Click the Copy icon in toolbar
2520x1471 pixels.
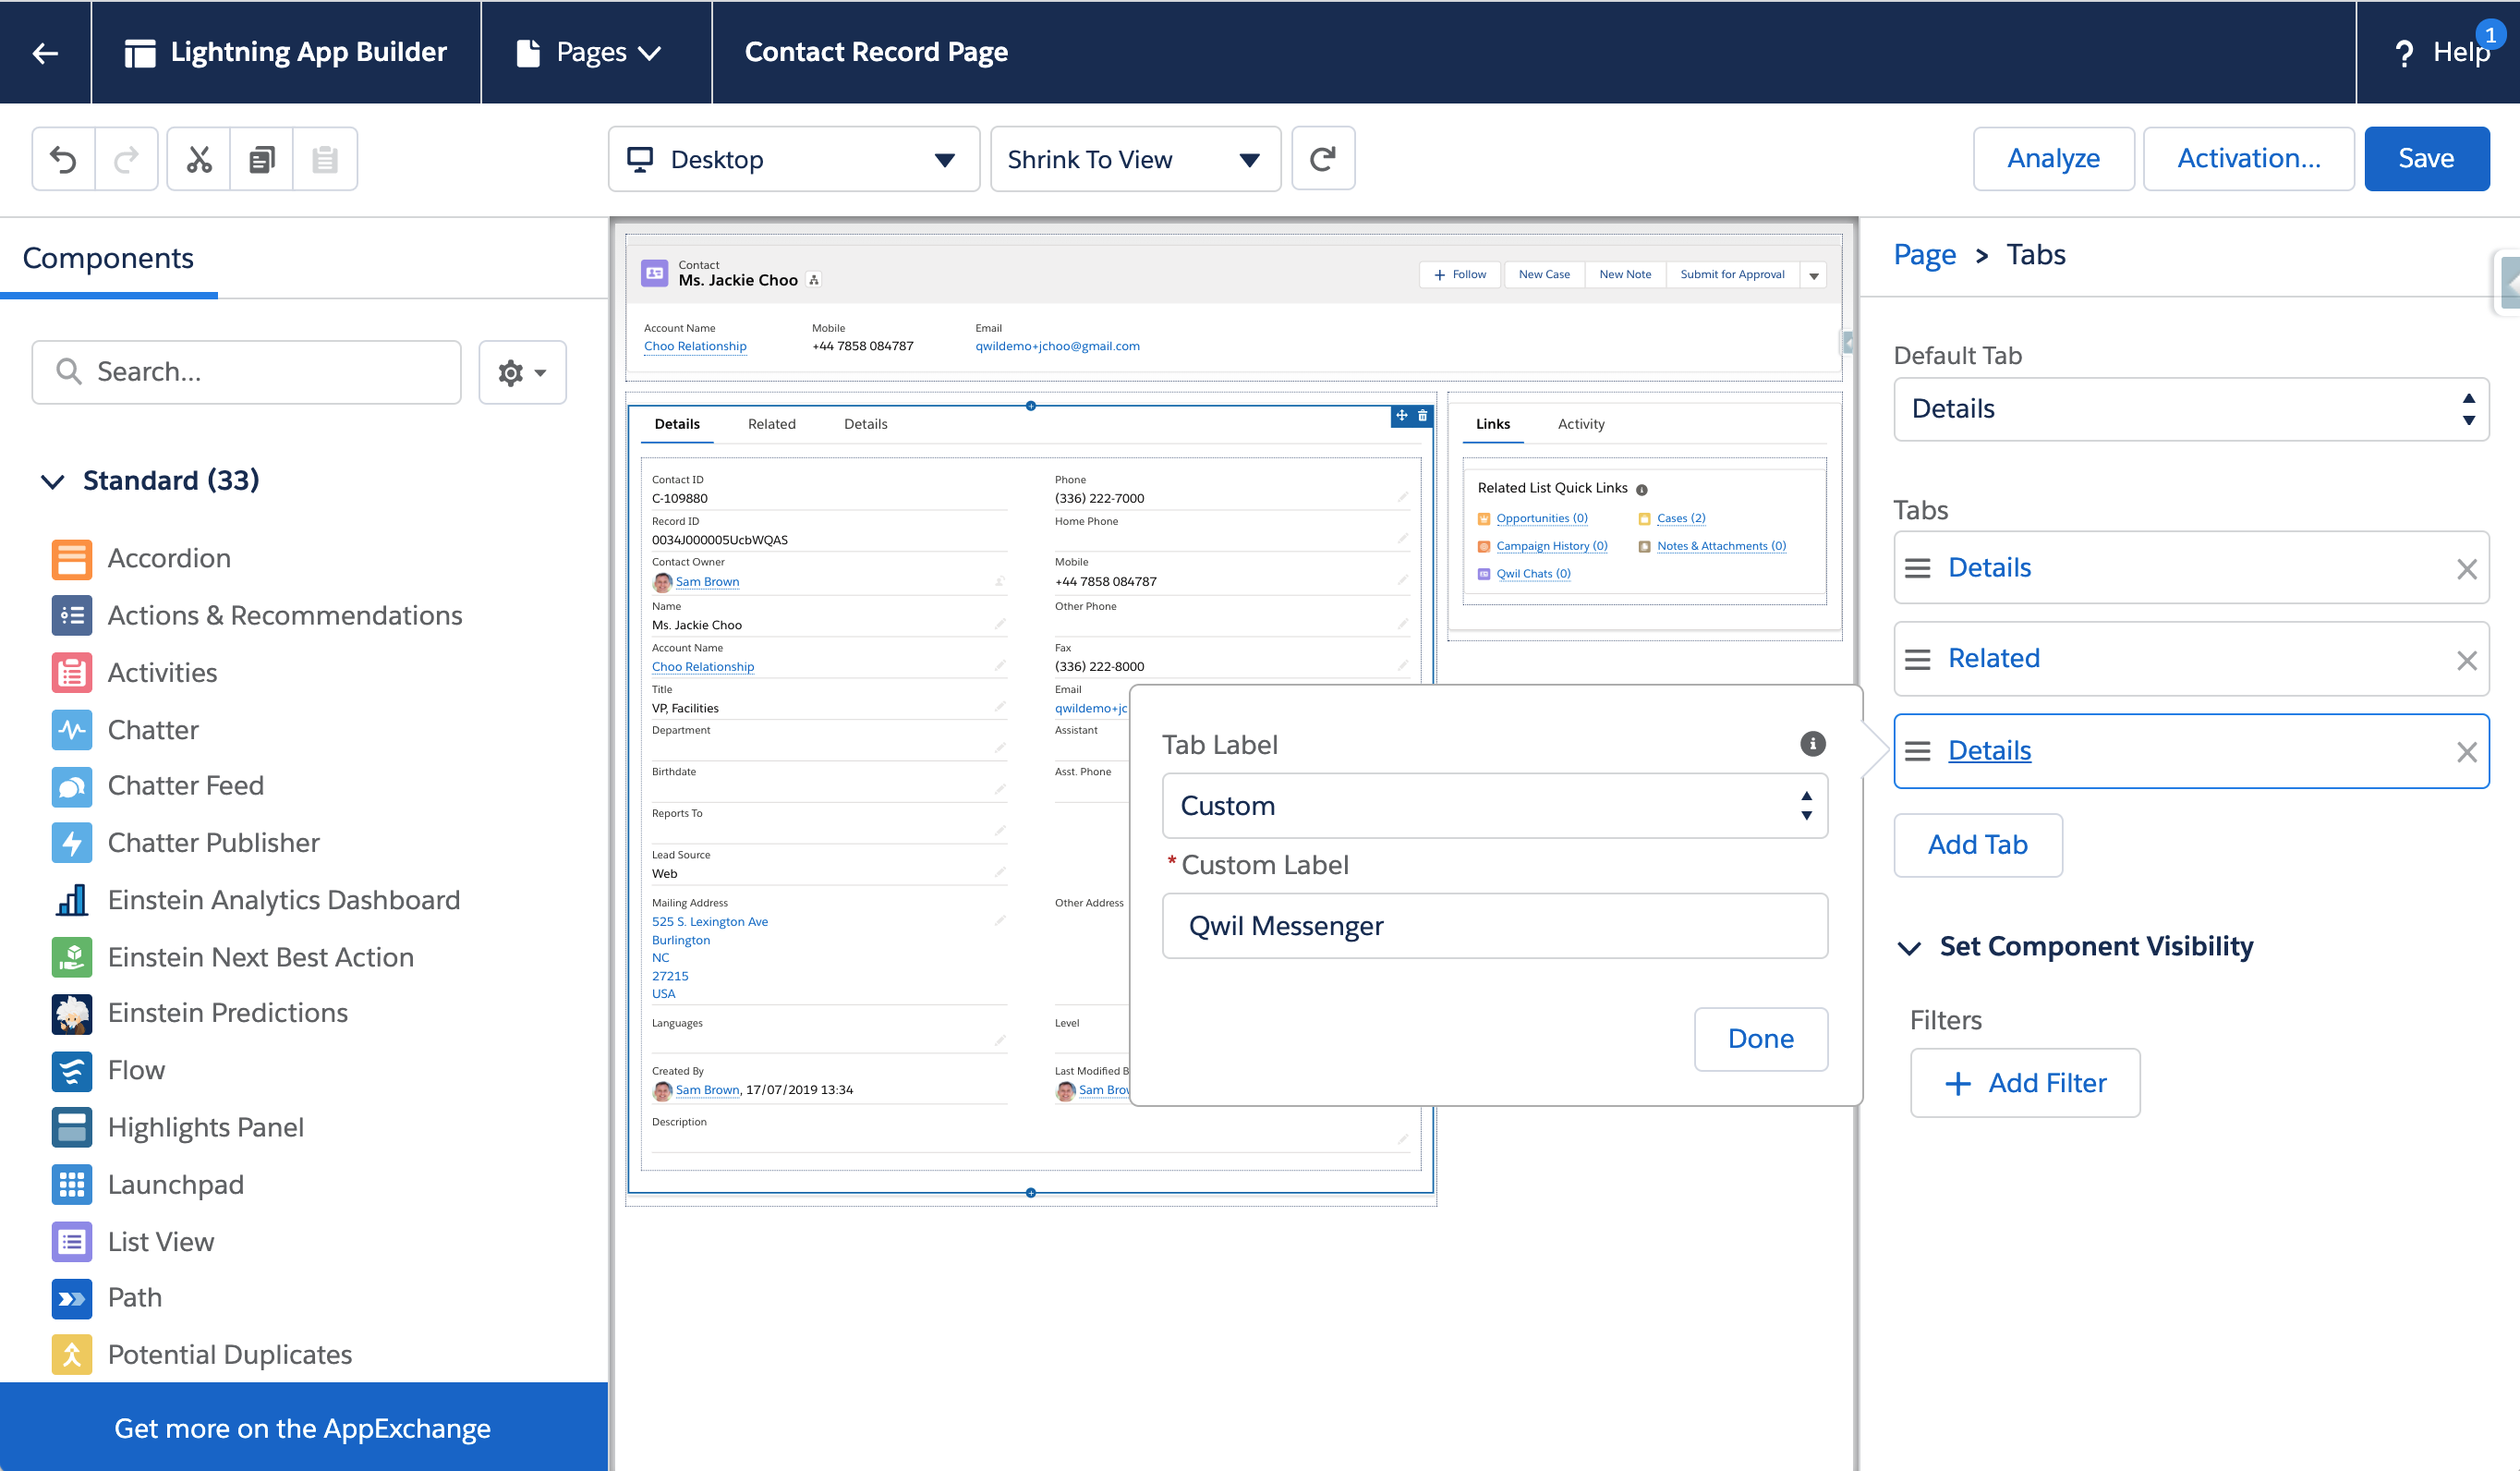tap(262, 159)
